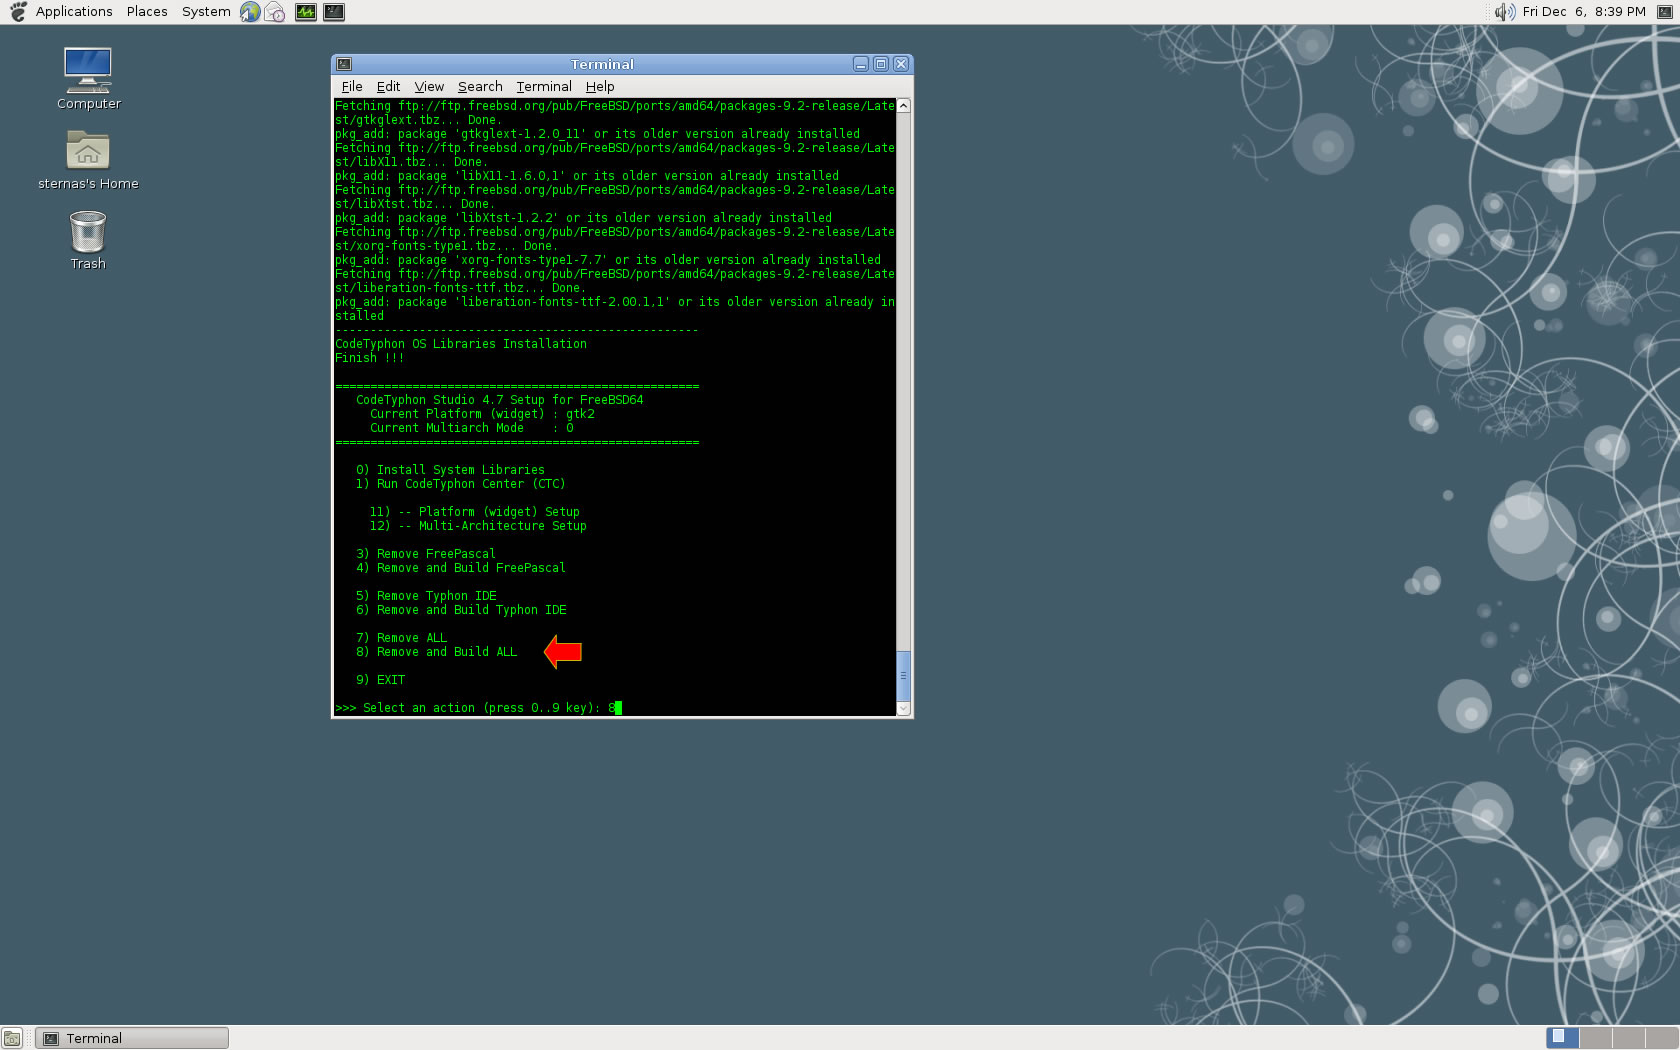Click the '3) Remove FreePascal' line
The height and width of the screenshot is (1050, 1680).
[426, 554]
